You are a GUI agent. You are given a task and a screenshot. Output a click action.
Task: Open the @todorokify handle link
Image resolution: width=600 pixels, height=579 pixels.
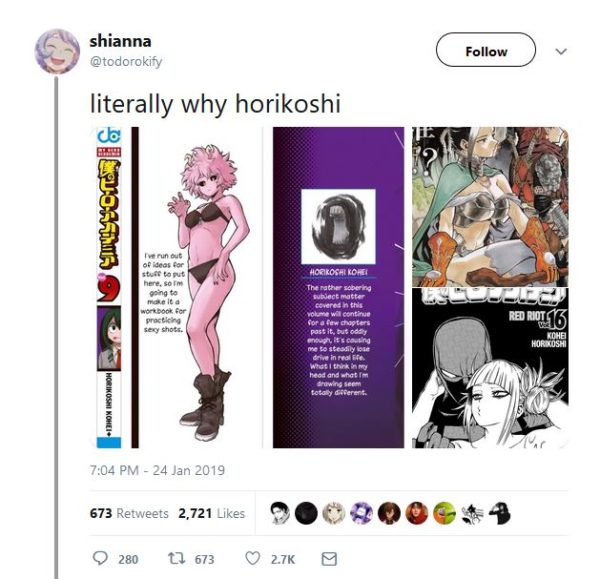126,61
